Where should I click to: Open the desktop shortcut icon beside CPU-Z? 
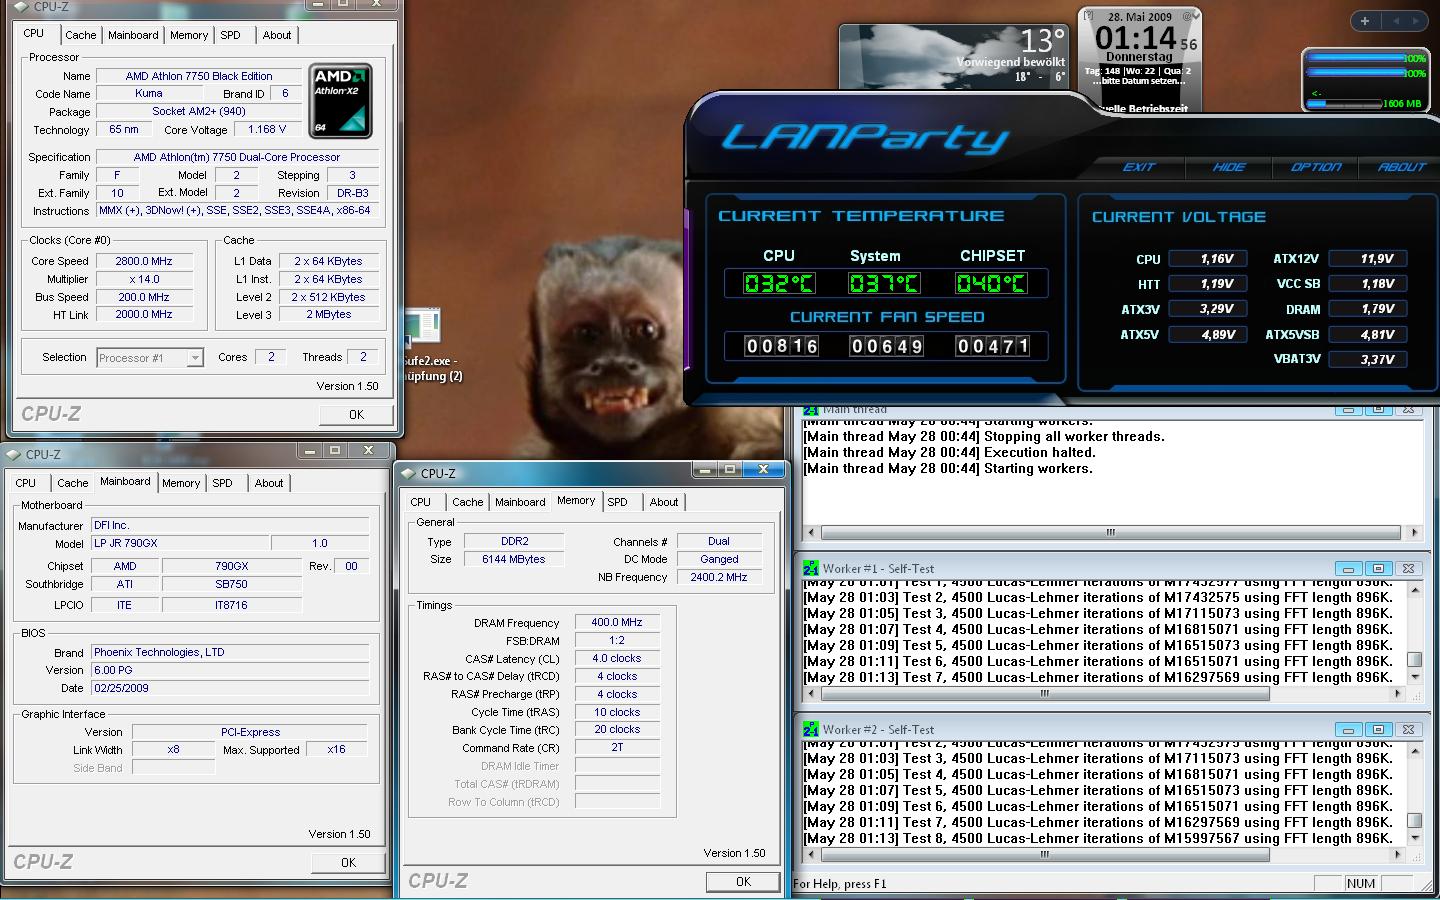(422, 330)
